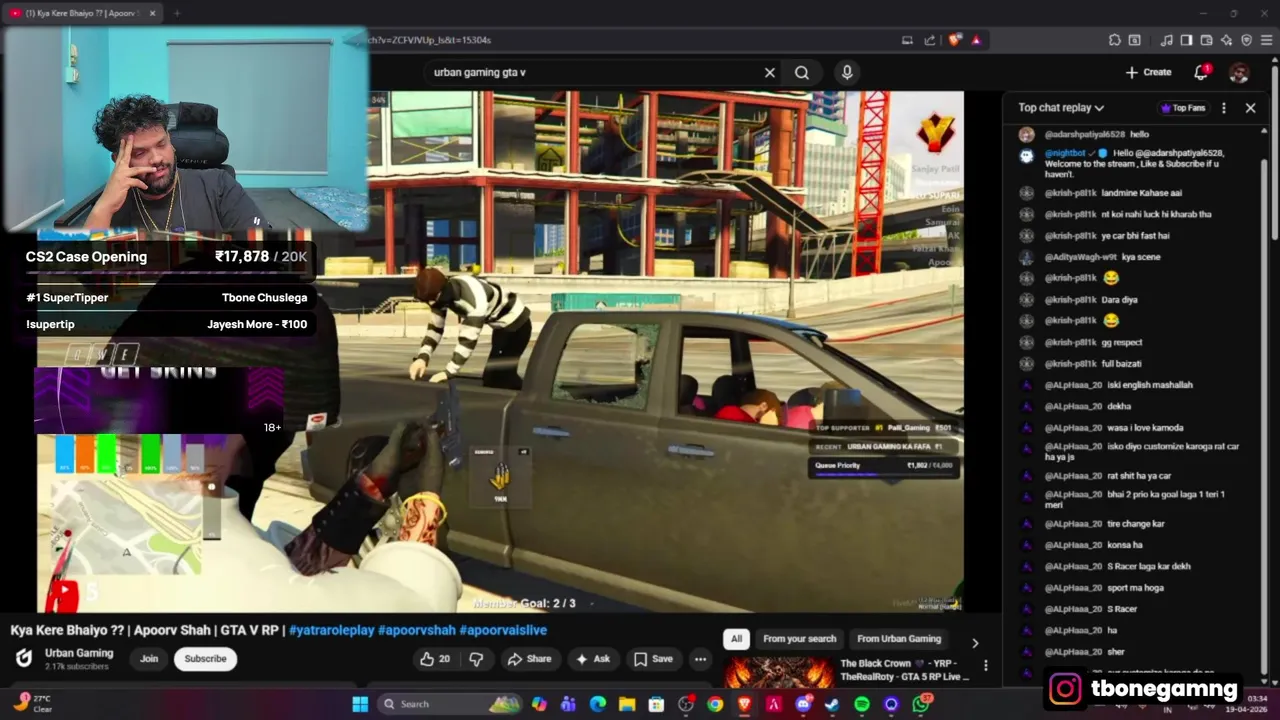Close the chat replay panel
Image resolution: width=1280 pixels, height=720 pixels.
click(x=1250, y=108)
